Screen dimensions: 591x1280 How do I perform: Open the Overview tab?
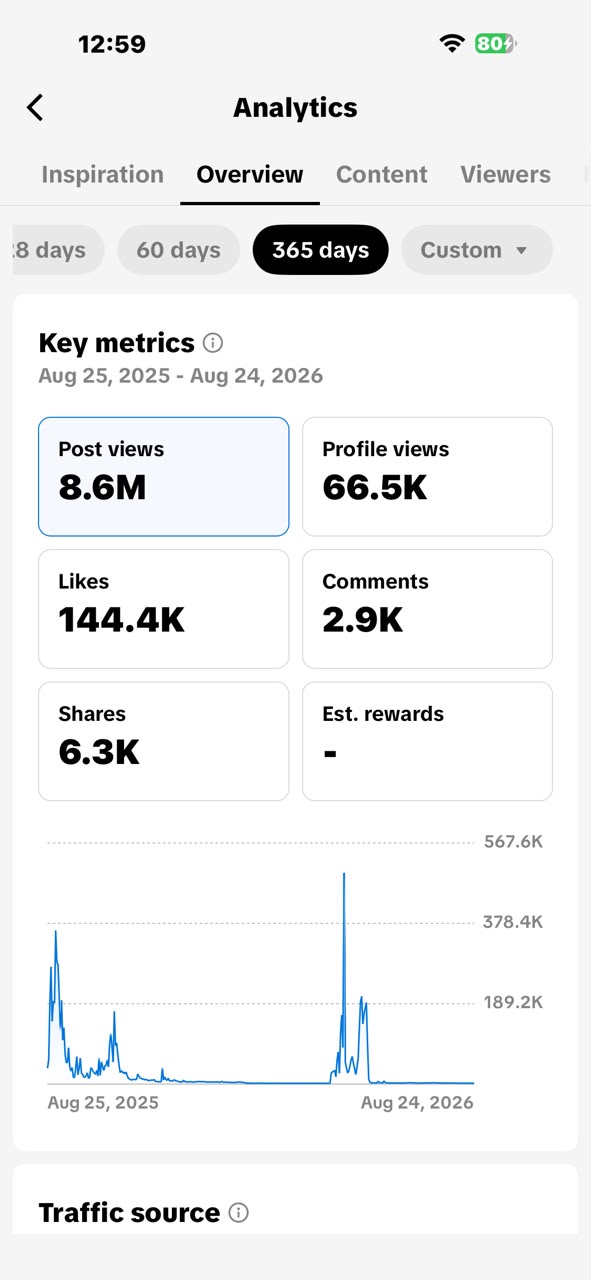point(250,174)
